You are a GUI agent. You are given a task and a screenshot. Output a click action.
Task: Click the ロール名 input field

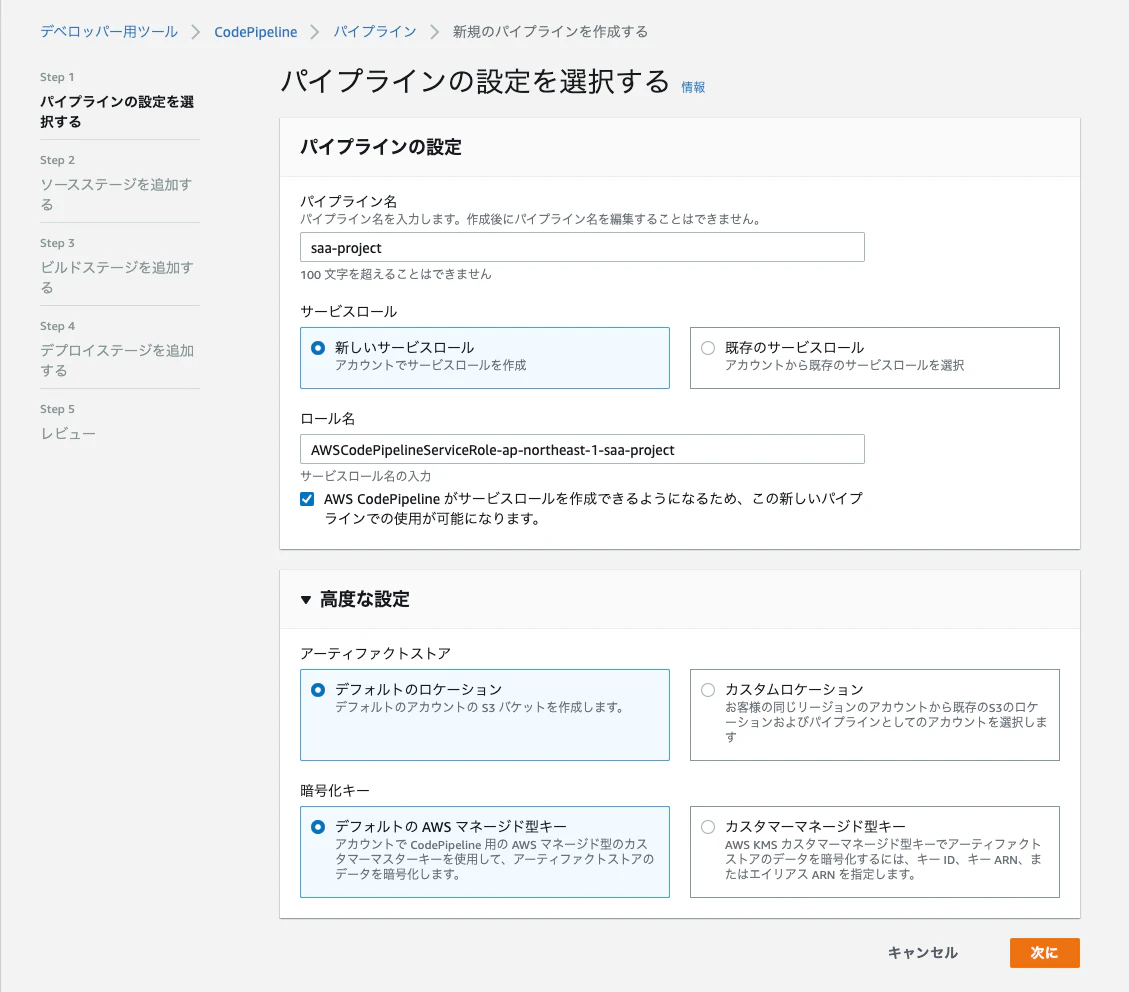click(x=582, y=449)
